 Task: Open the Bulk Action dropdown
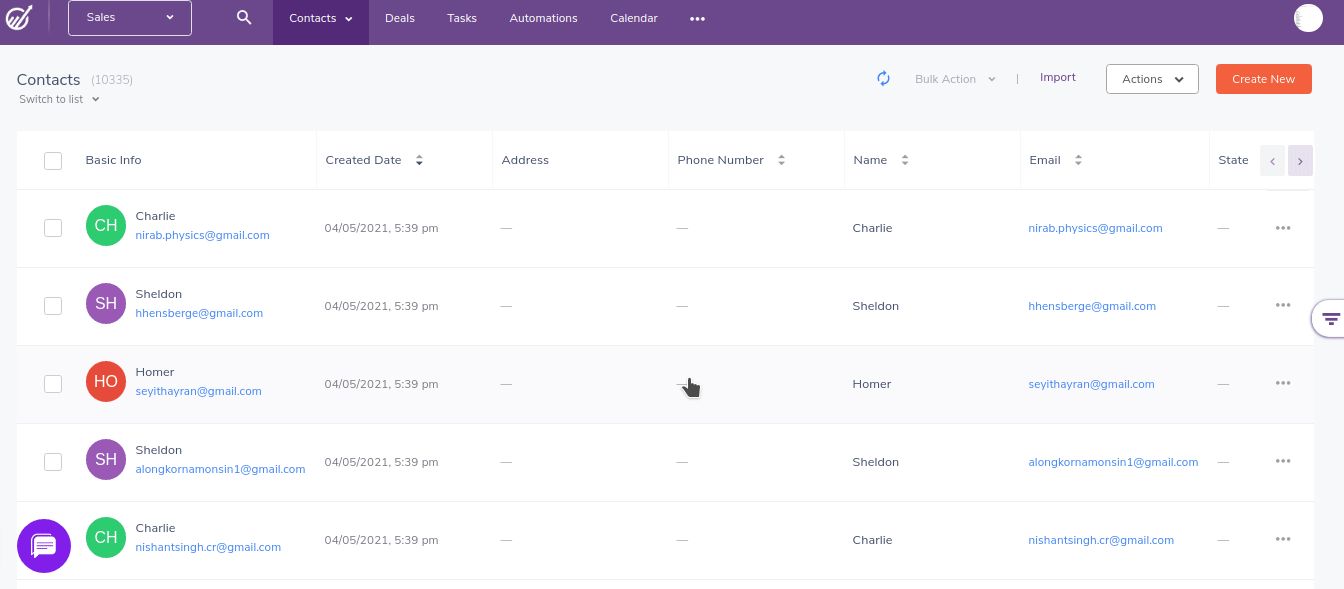coord(955,79)
